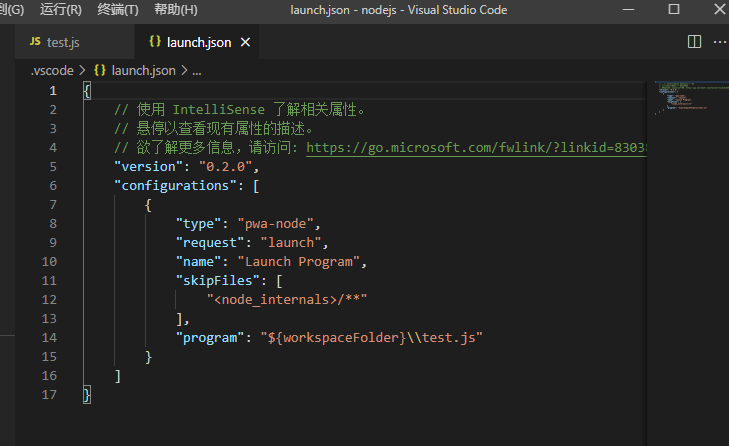Viewport: 729px width, 446px height.
Task: Maximize the Visual Studio Code window
Action: 674,9
